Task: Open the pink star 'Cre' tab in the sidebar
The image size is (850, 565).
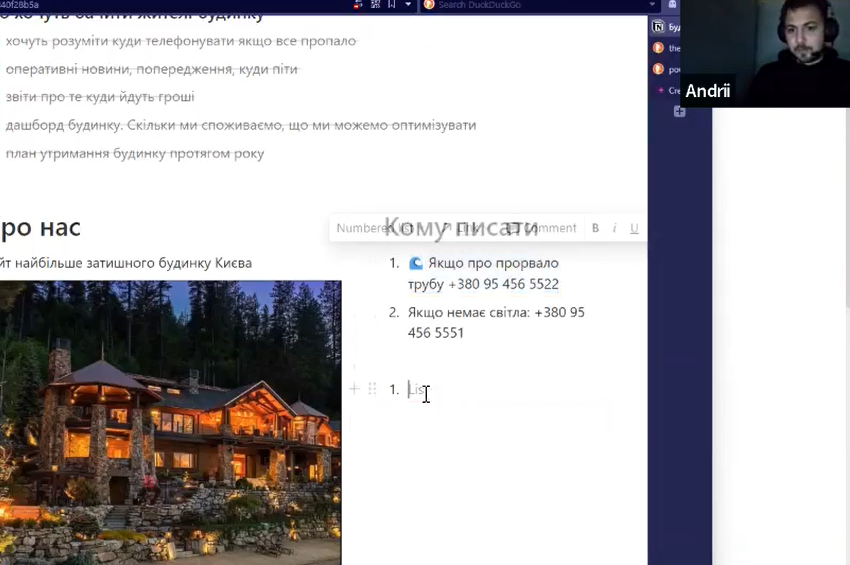Action: click(662, 91)
